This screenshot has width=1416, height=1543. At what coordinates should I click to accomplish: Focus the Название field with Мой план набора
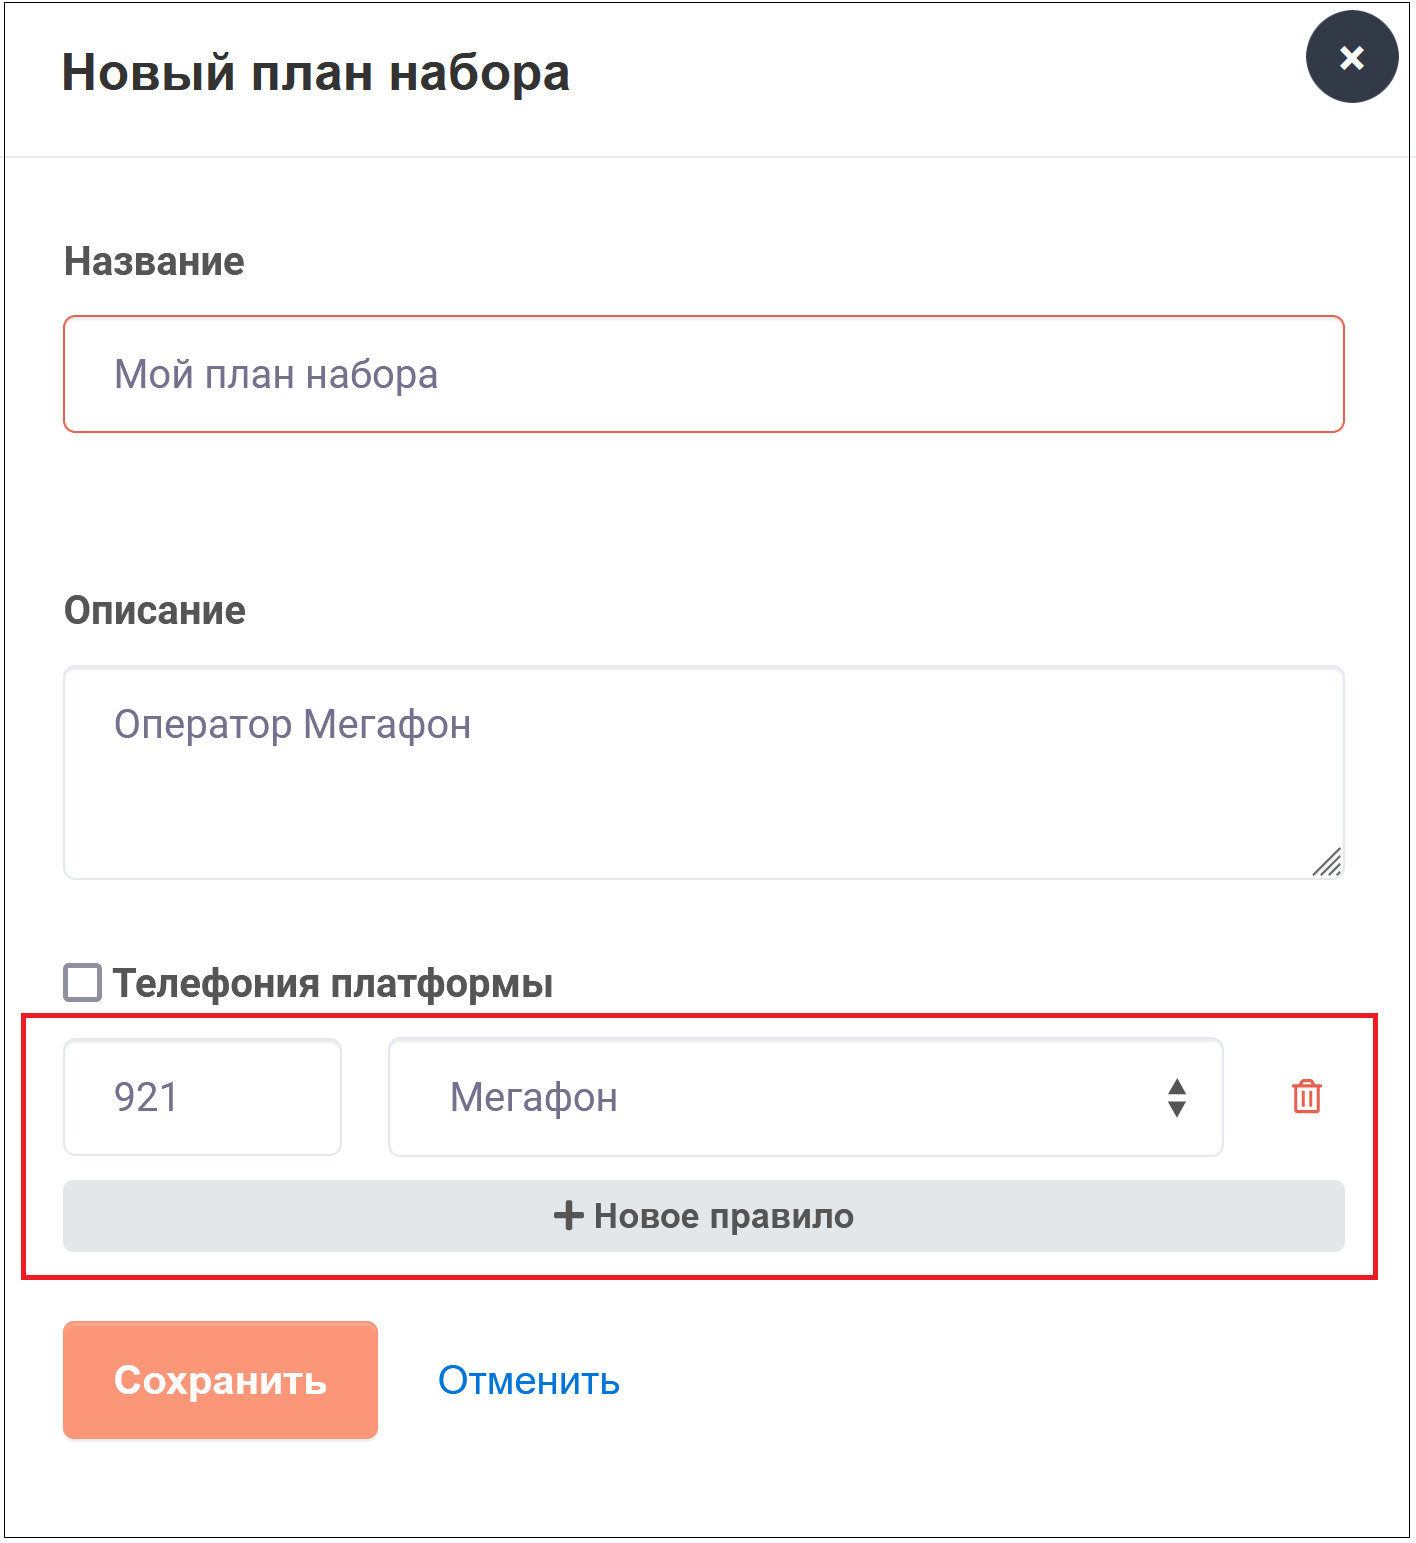[703, 374]
